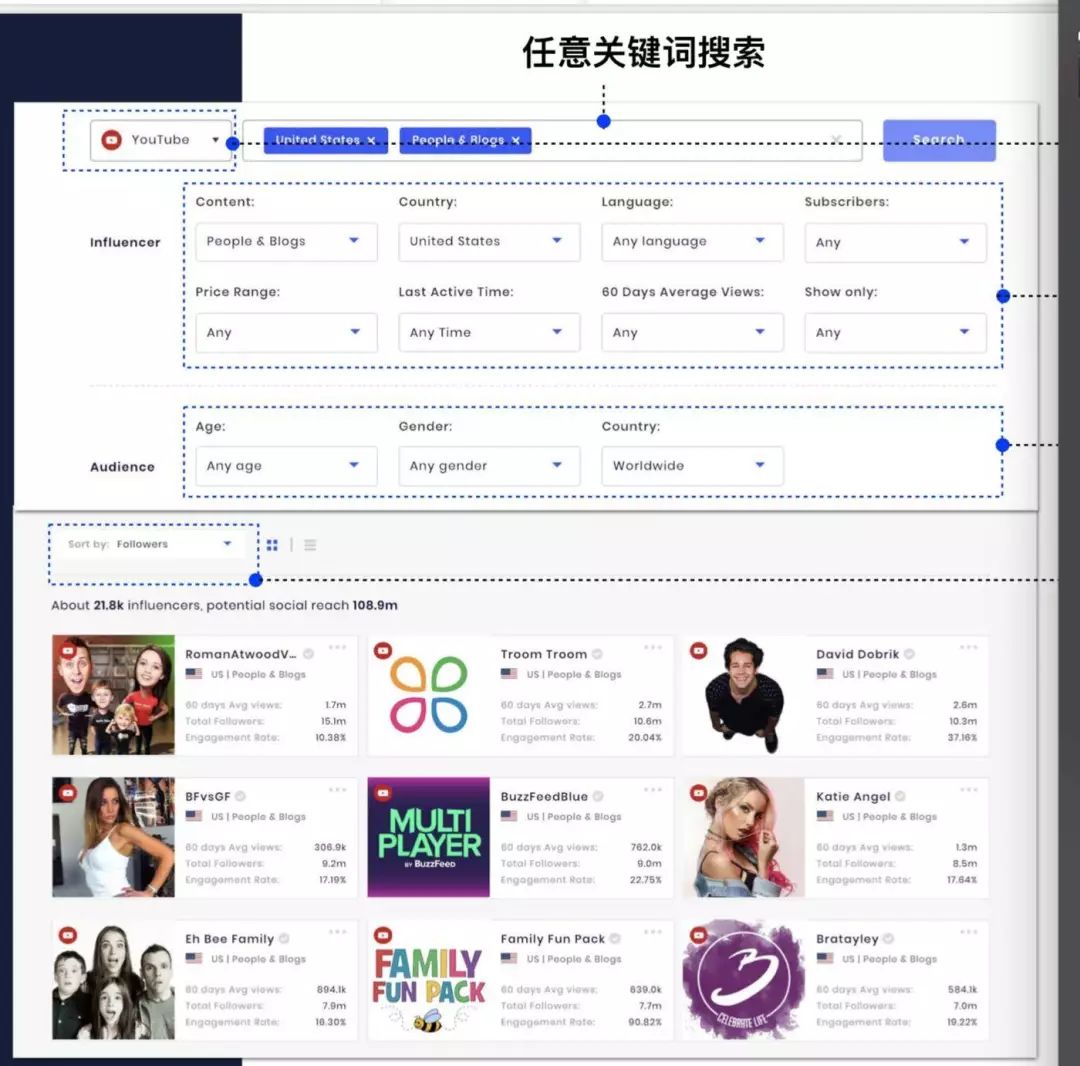Open the BFvsGF thumbnail photo

pyautogui.click(x=114, y=837)
